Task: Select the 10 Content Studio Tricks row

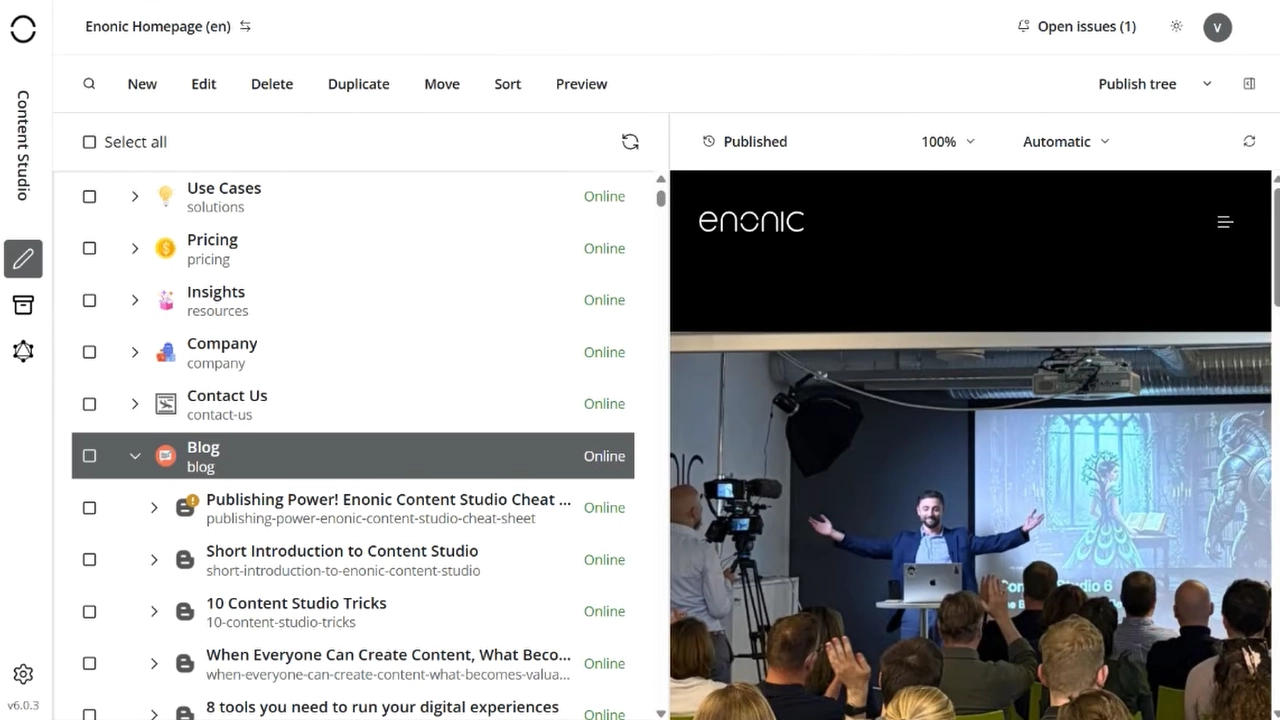Action: pos(353,612)
